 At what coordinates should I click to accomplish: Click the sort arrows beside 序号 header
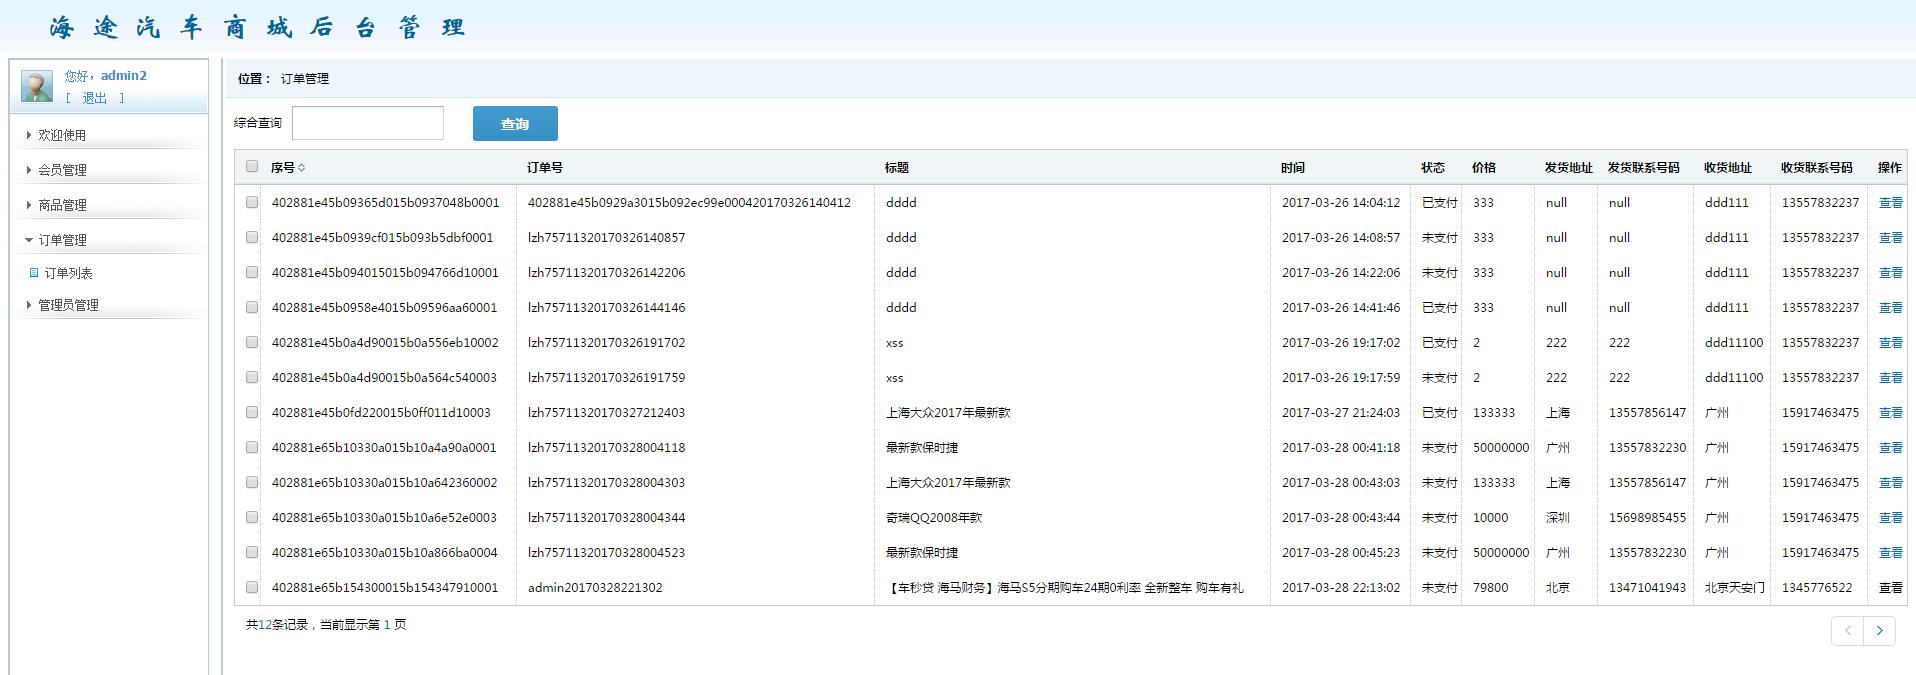[302, 168]
